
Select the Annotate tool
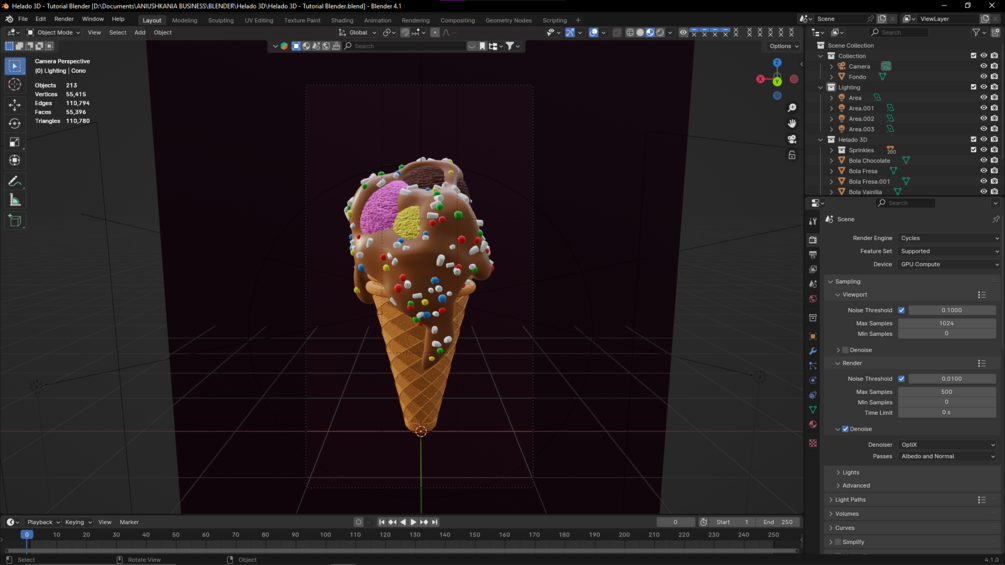(15, 182)
